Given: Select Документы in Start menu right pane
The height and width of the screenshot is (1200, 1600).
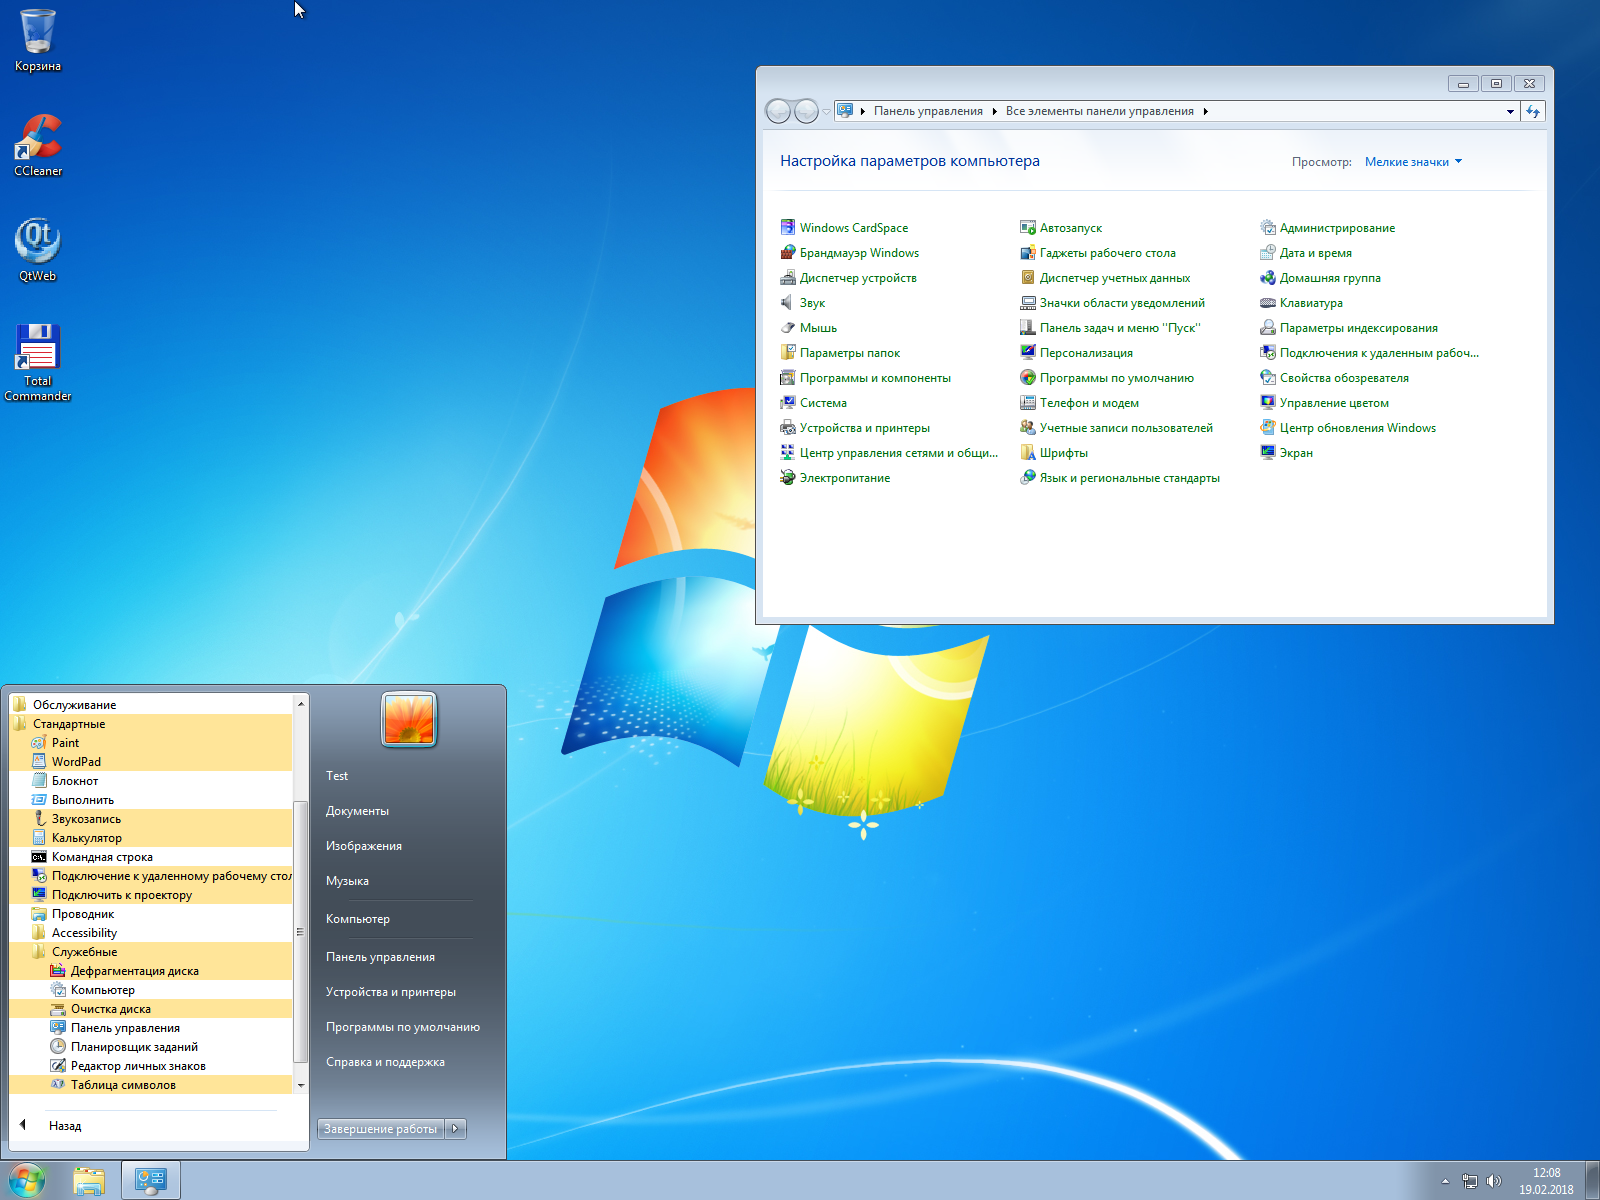Looking at the screenshot, I should pyautogui.click(x=357, y=811).
